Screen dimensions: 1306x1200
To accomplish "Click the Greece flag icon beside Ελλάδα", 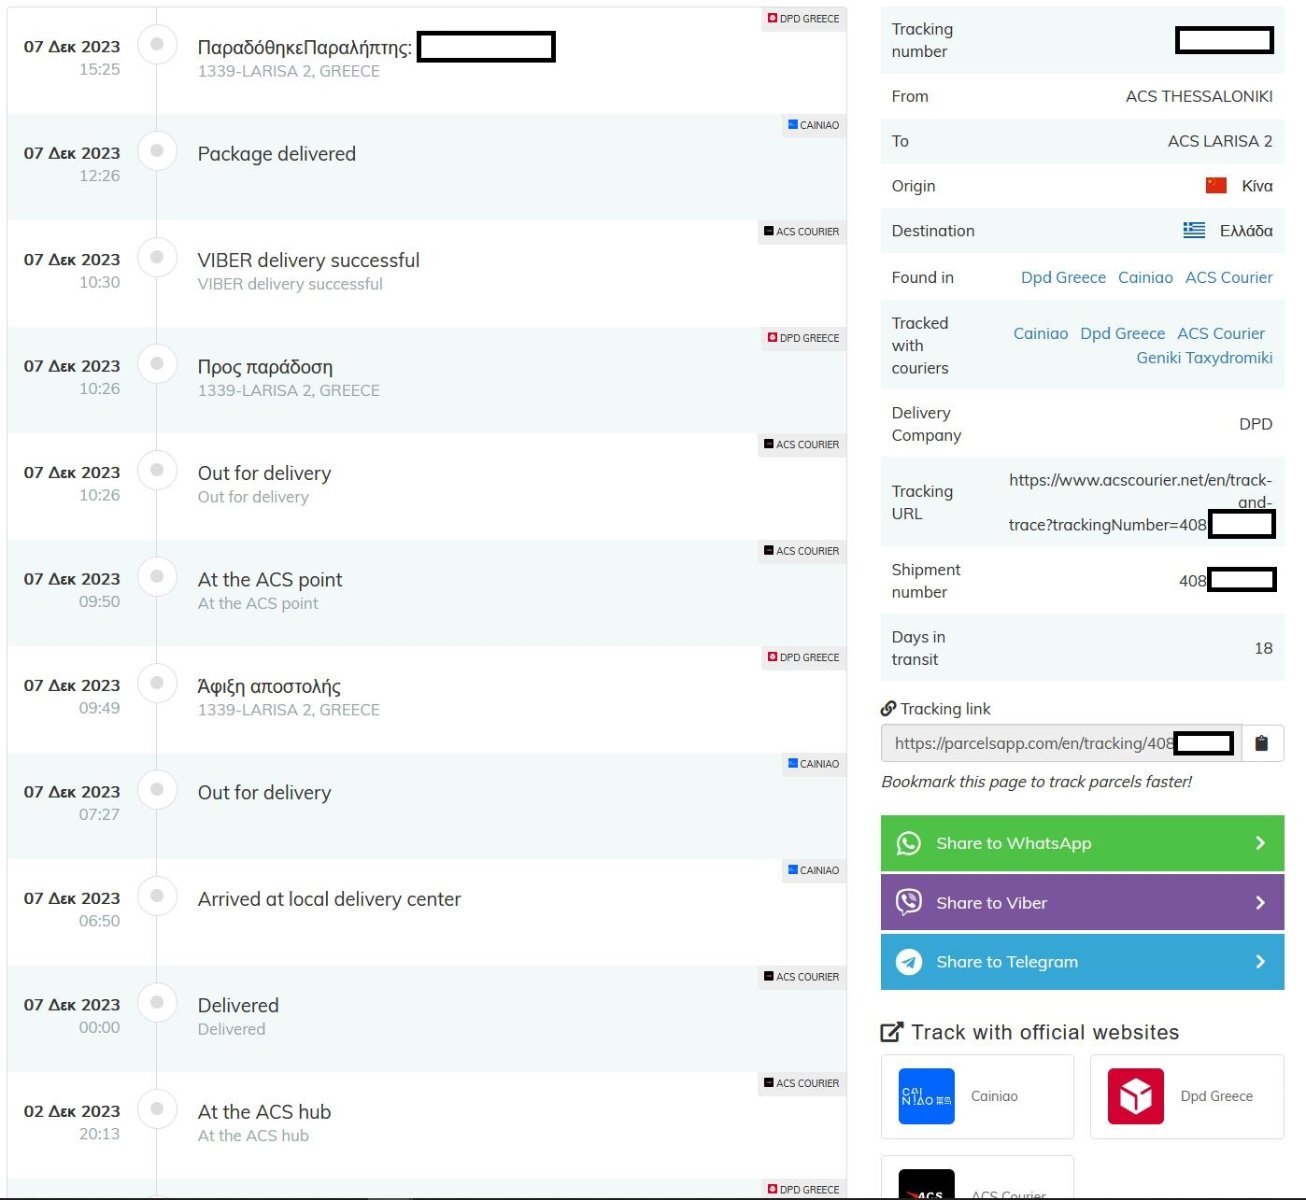I will pos(1194,230).
